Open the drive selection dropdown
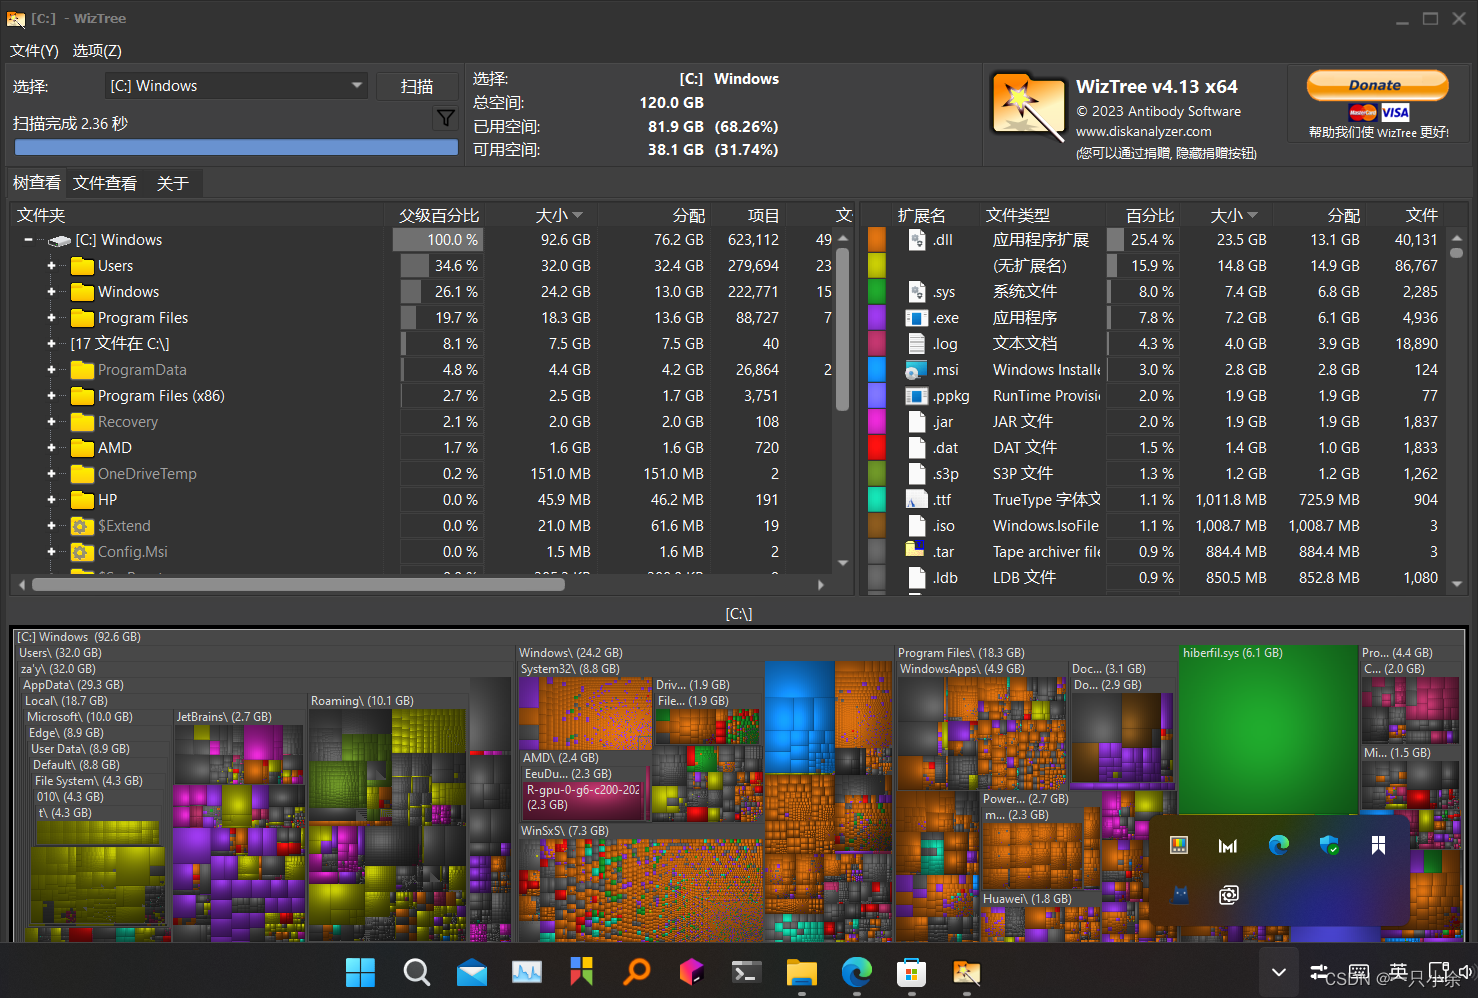 point(236,86)
